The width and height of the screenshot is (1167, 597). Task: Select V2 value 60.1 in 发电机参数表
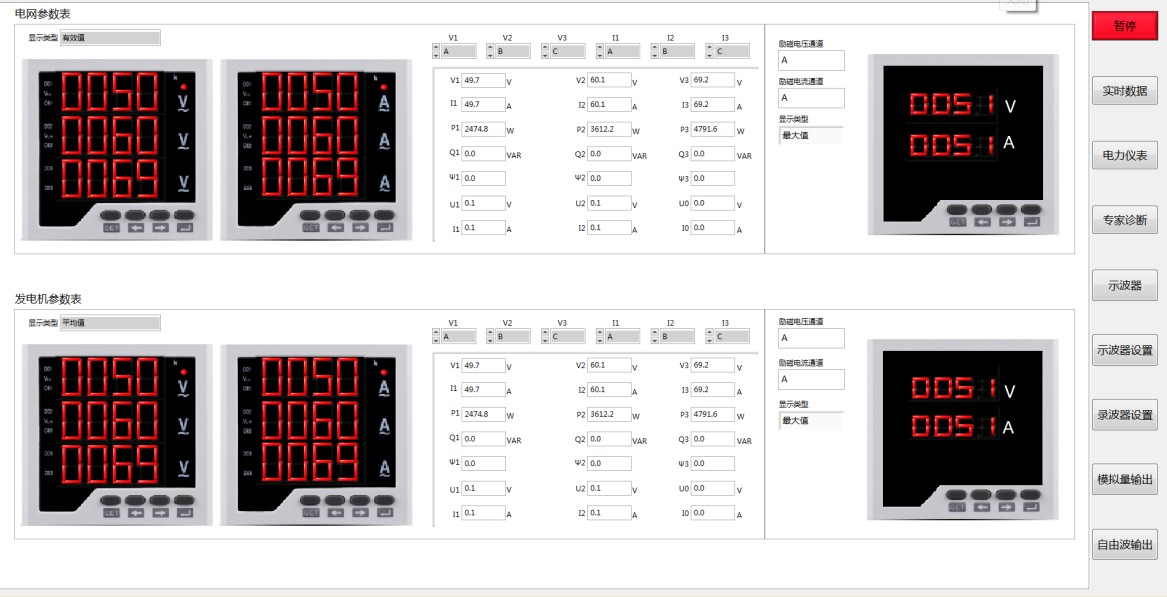pos(609,365)
